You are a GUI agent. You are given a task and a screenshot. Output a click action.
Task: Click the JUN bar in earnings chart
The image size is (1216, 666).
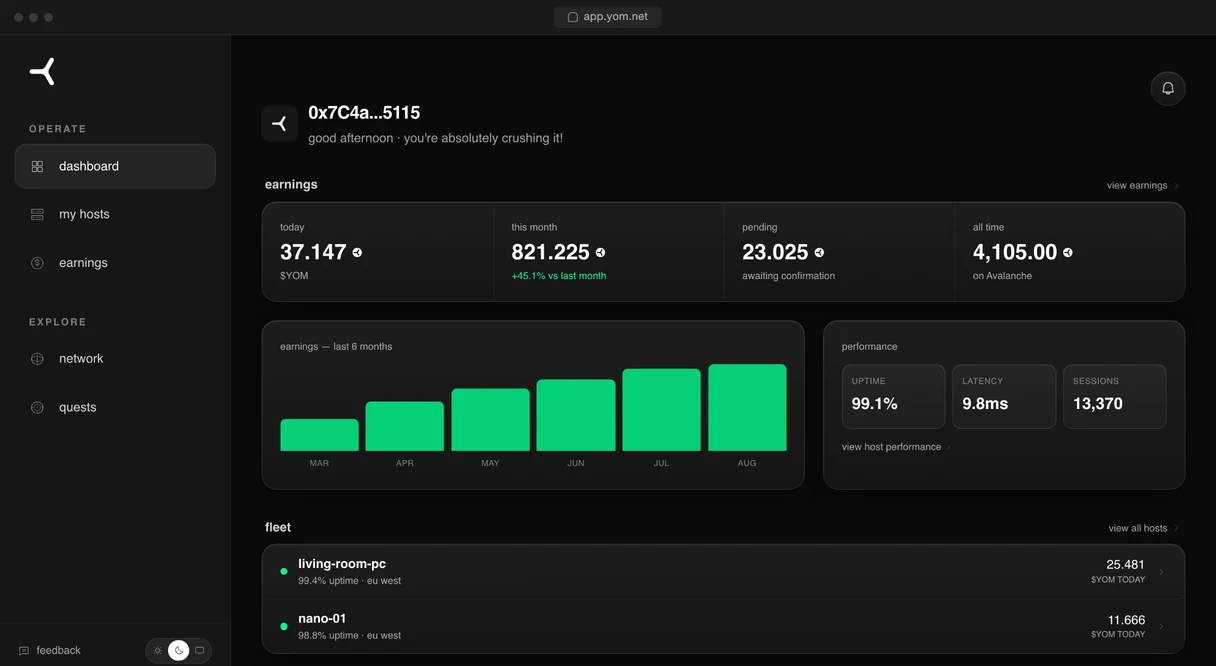point(576,415)
